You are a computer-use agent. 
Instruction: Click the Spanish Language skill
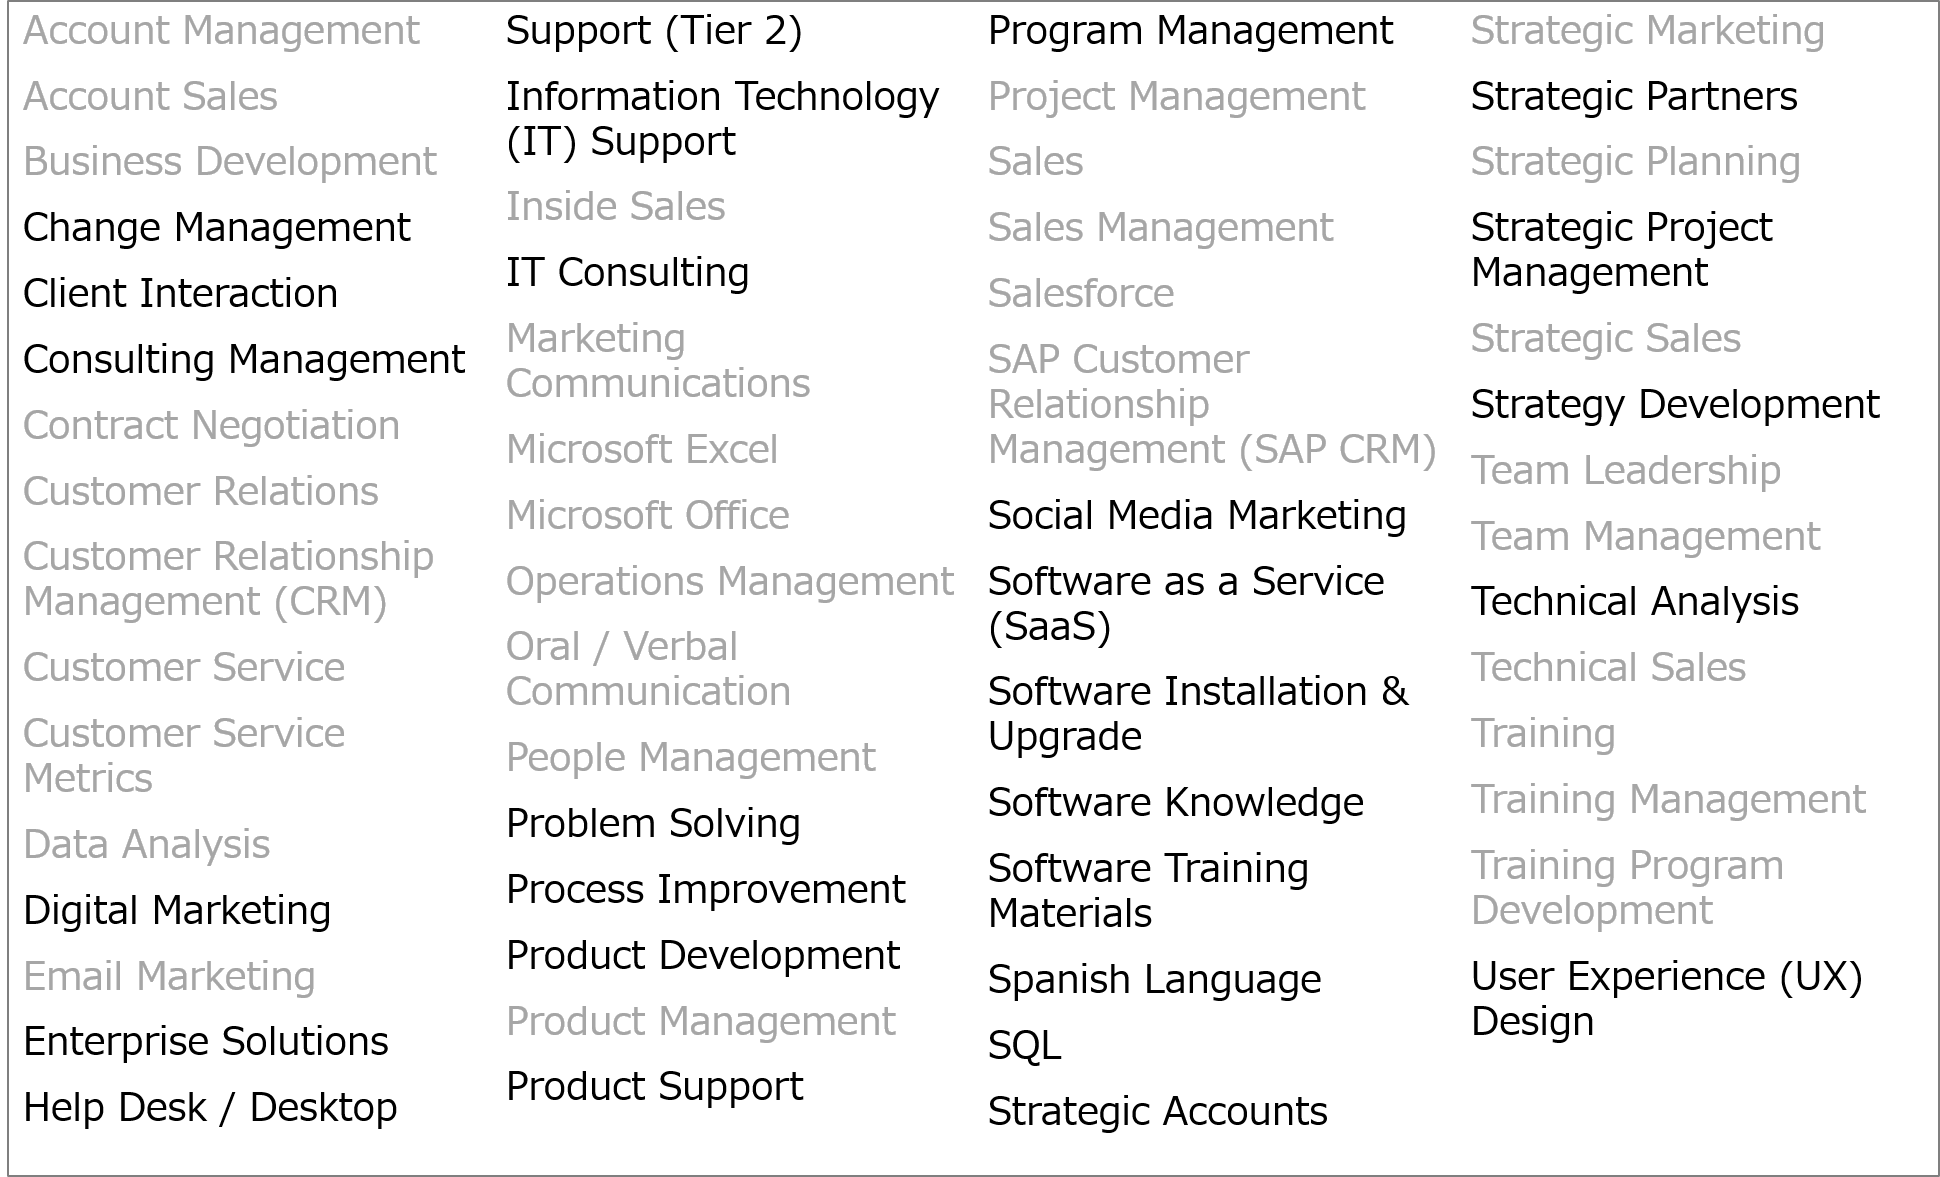click(1154, 980)
